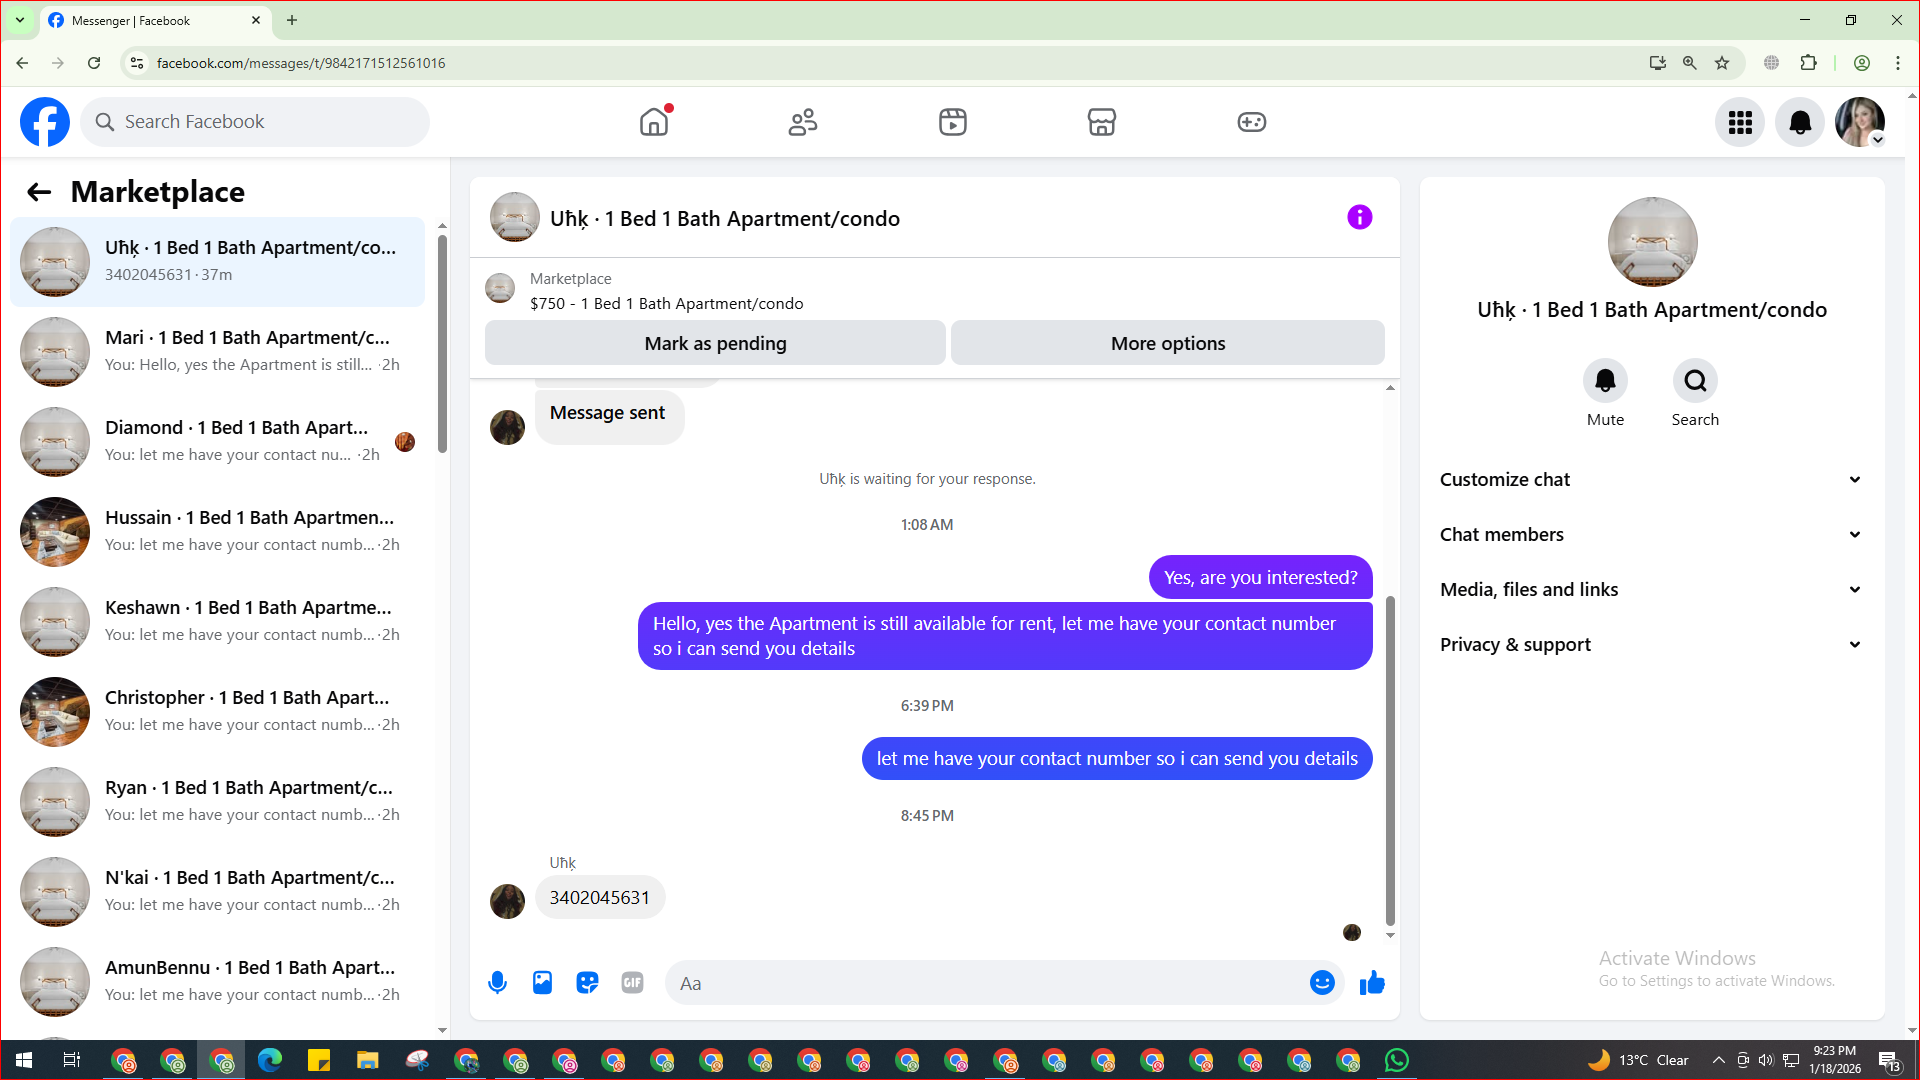1920x1080 pixels.
Task: Mute this conversation's notifications
Action: coord(1605,381)
